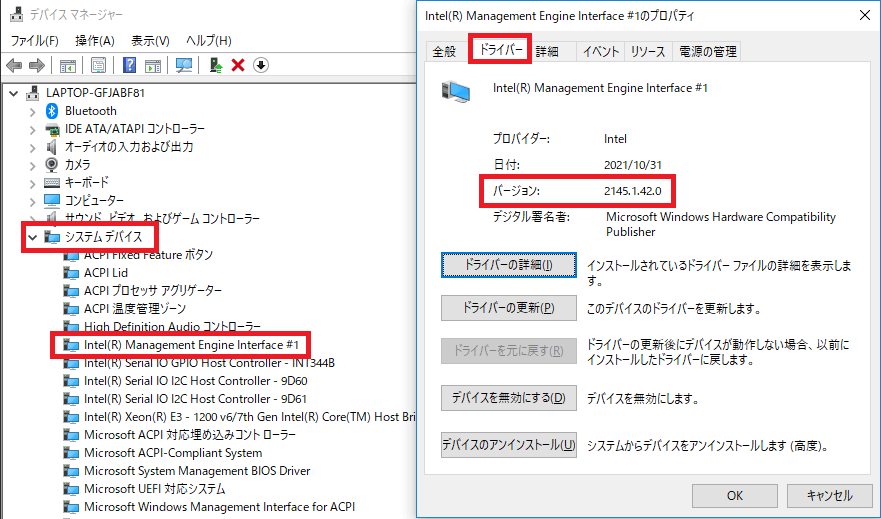Screen dimensions: 881x519
Task: Switch to the リソース tab
Action: tap(648, 52)
